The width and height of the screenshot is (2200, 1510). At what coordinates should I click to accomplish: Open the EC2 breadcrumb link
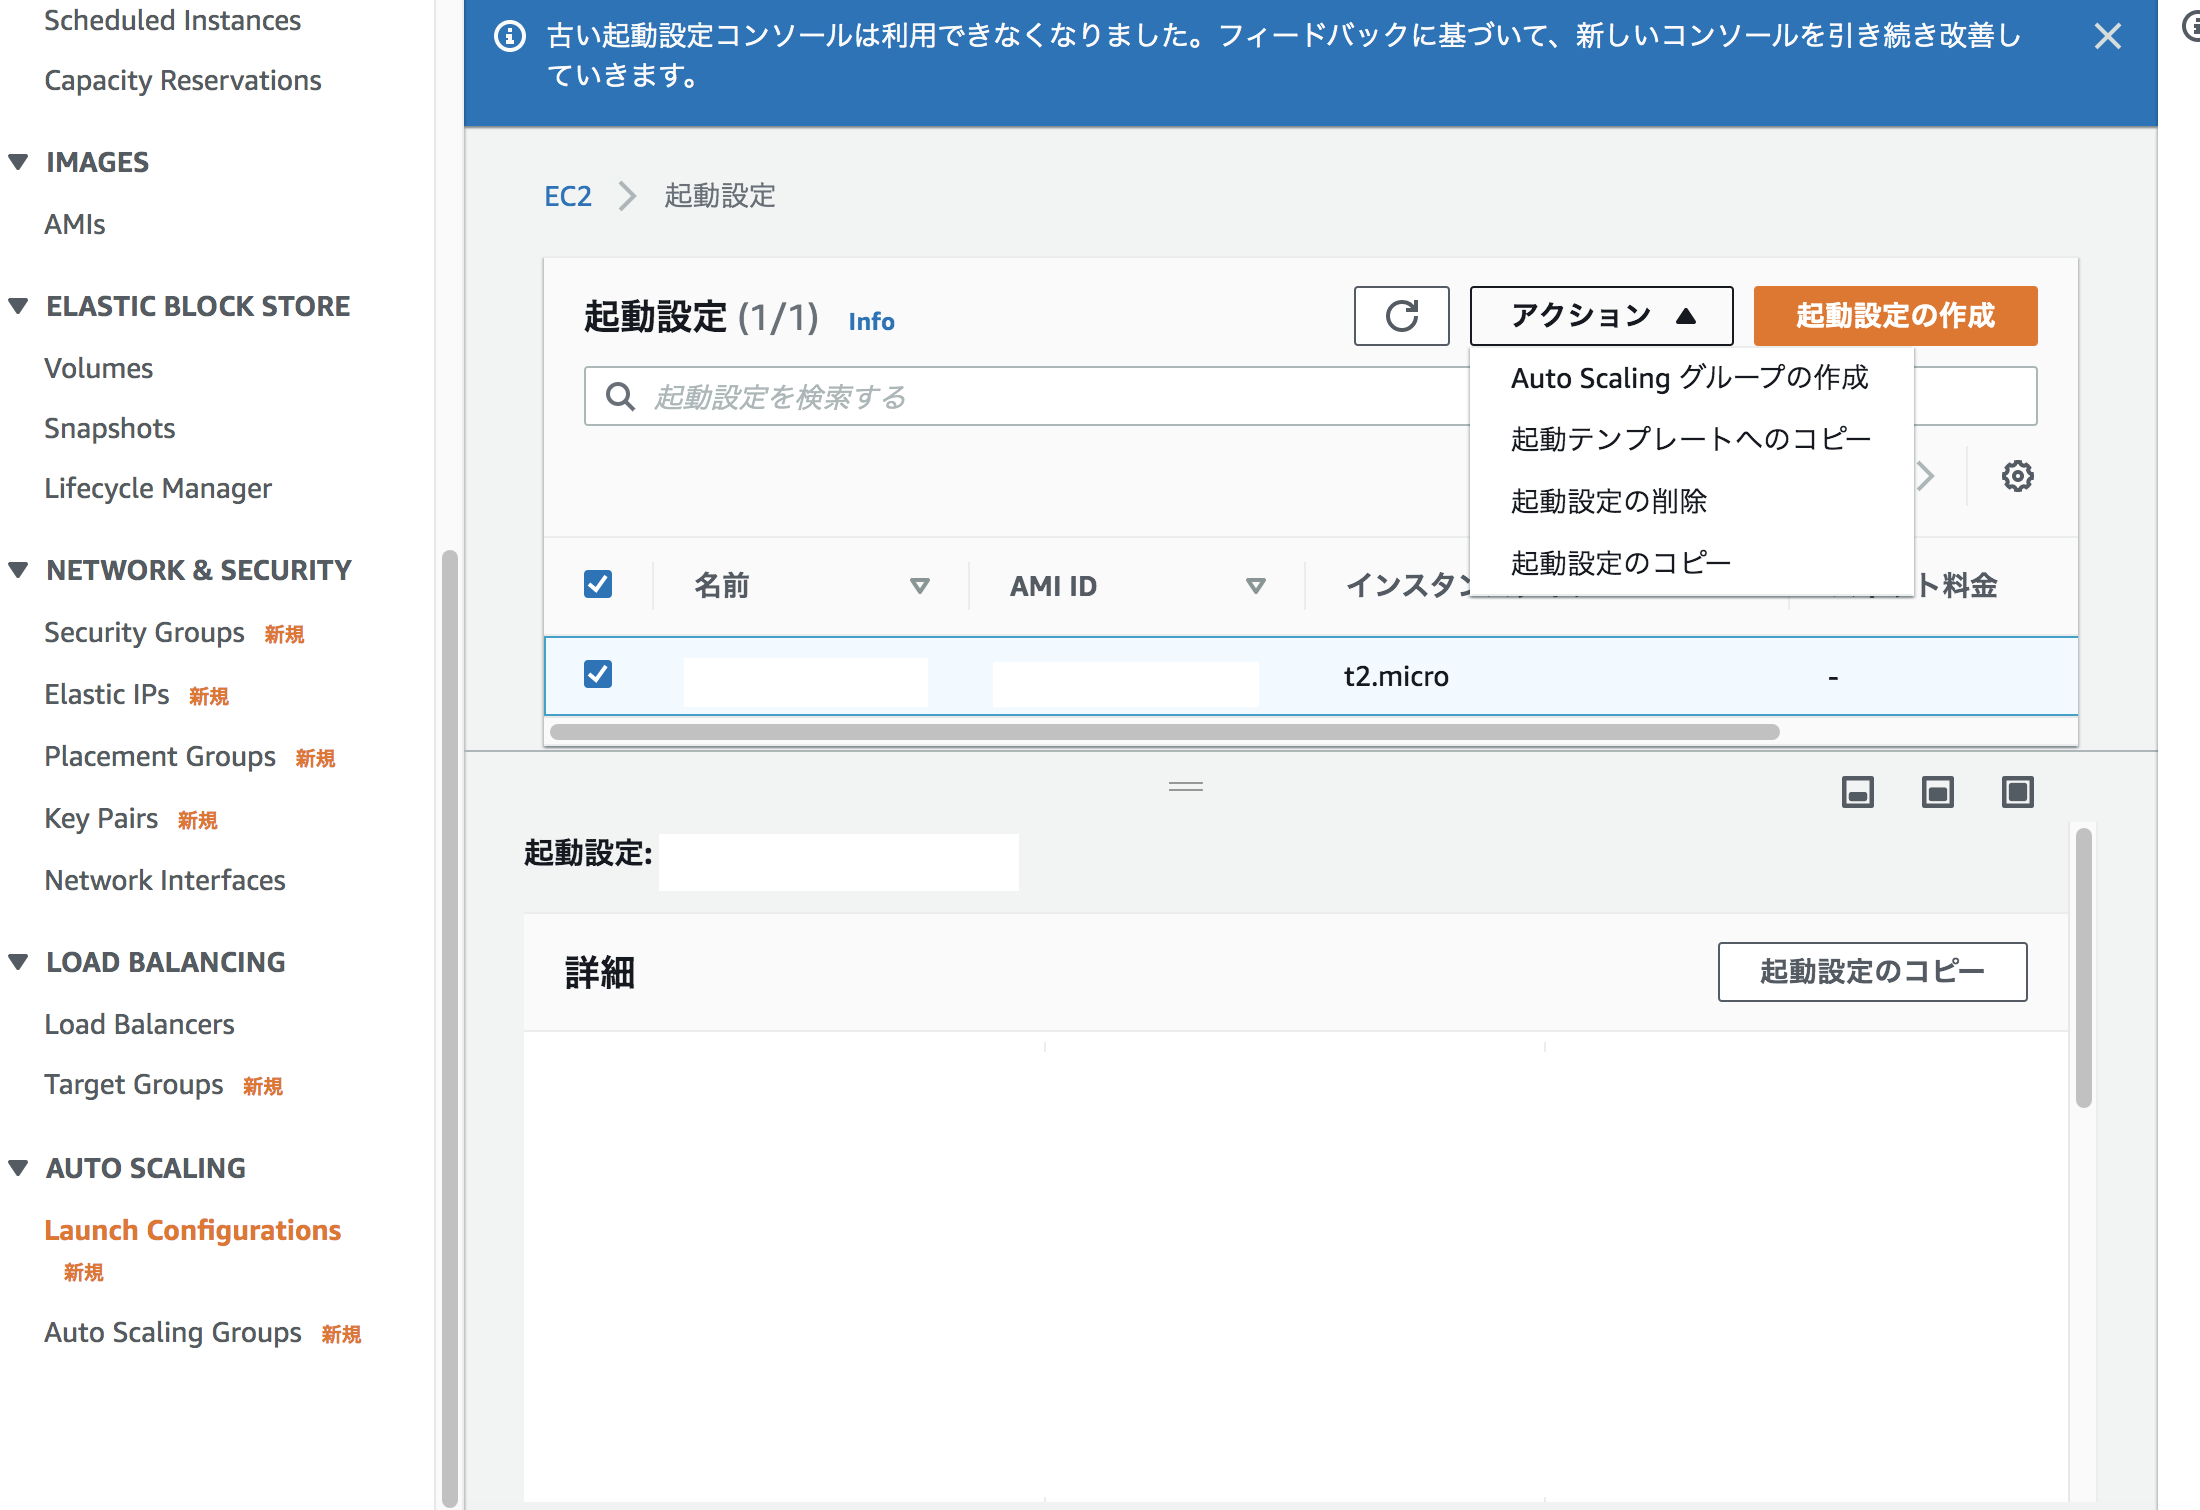click(x=568, y=196)
